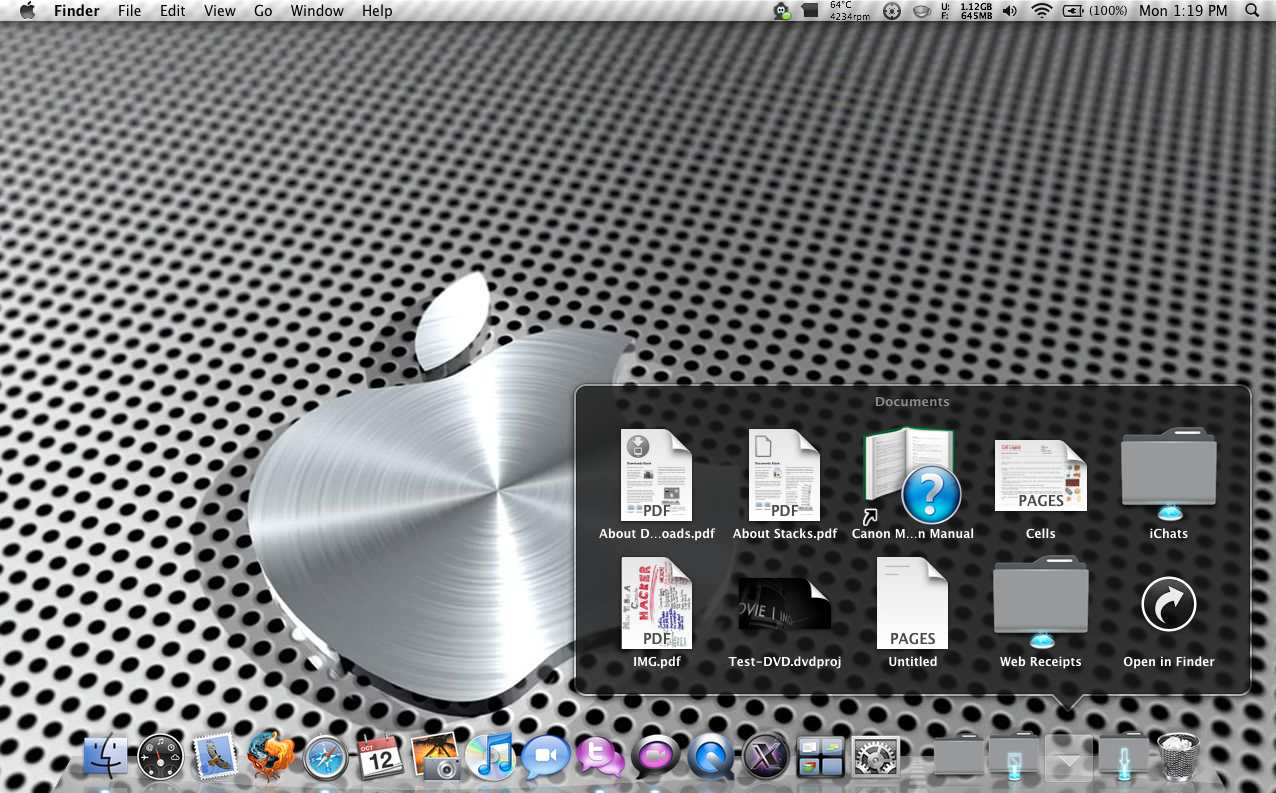Click the Adium duck status icon
The width and height of the screenshot is (1276, 793).
(x=783, y=11)
